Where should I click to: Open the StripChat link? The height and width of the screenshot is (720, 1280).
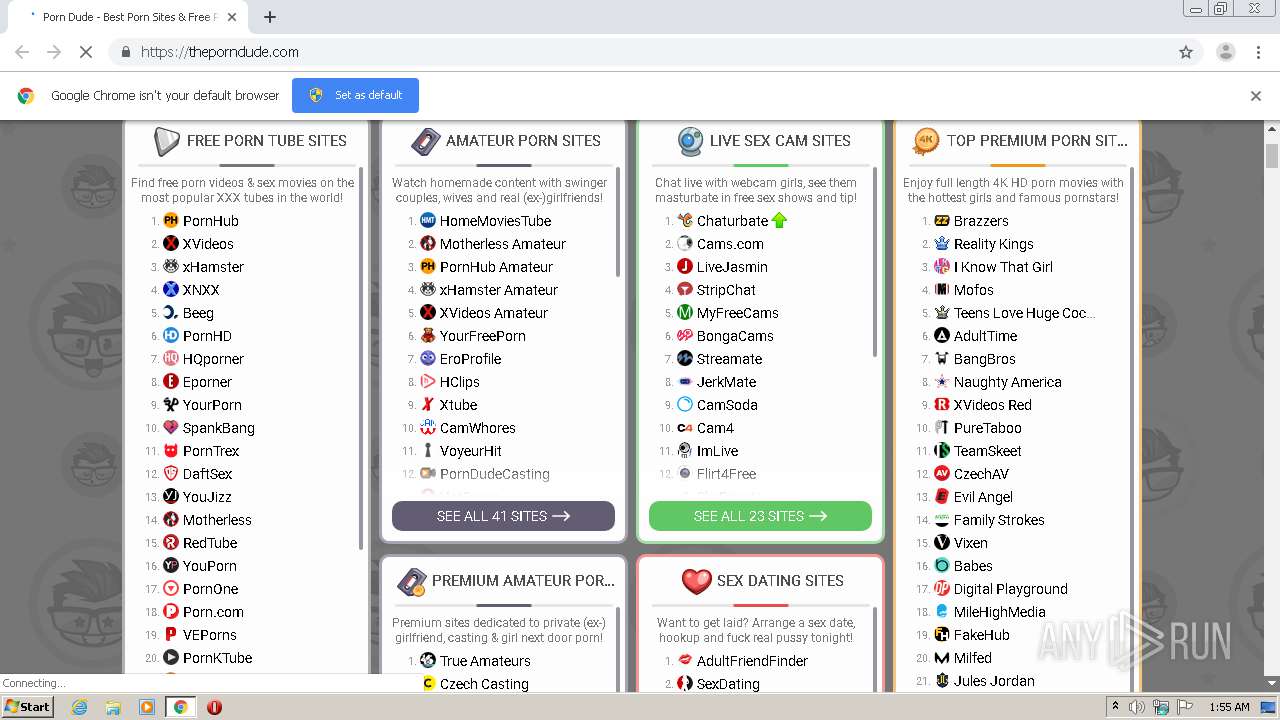point(726,290)
